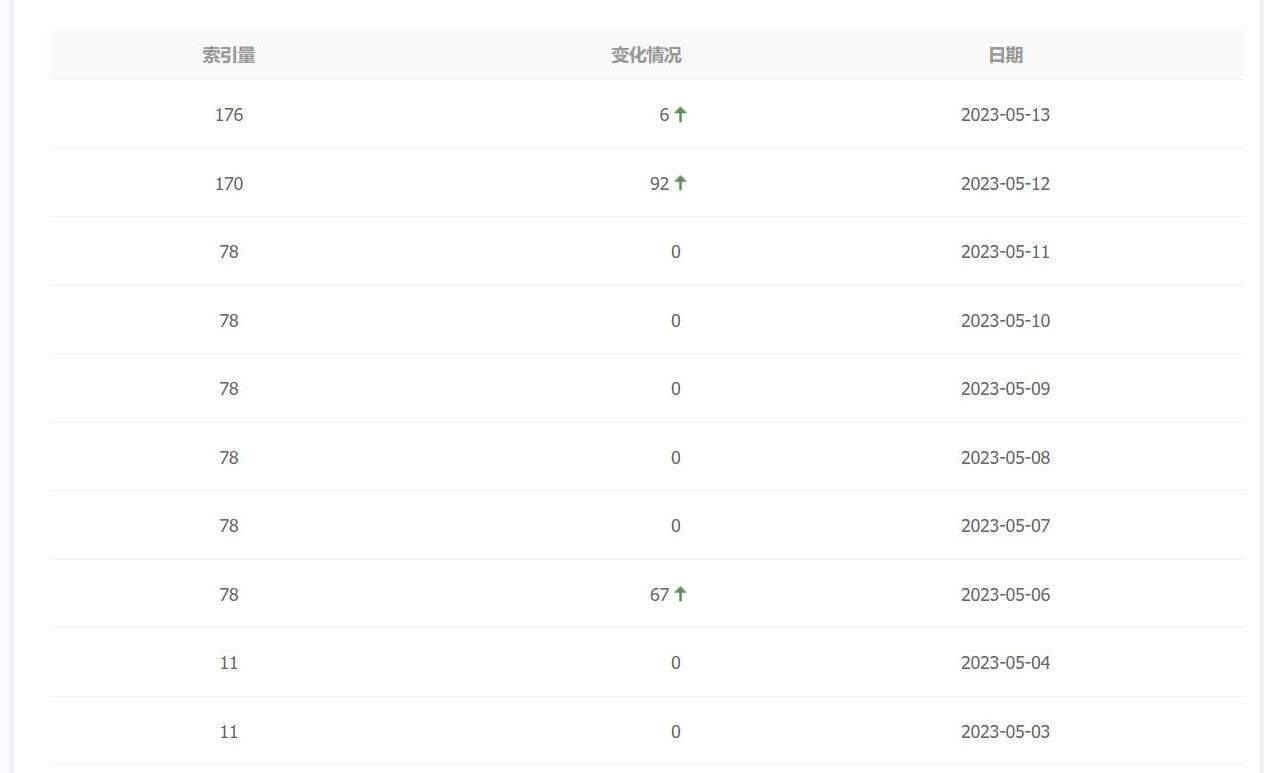Screen dimensions: 1264x773
Task: Click index value 78 on 2023-05-08 row
Action: pyautogui.click(x=229, y=457)
